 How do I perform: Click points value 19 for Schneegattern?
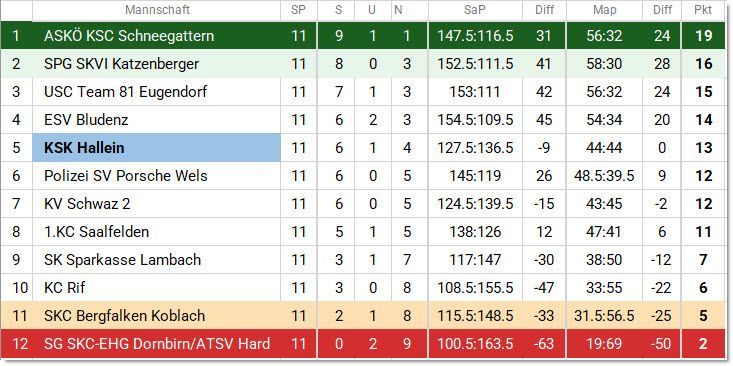703,36
